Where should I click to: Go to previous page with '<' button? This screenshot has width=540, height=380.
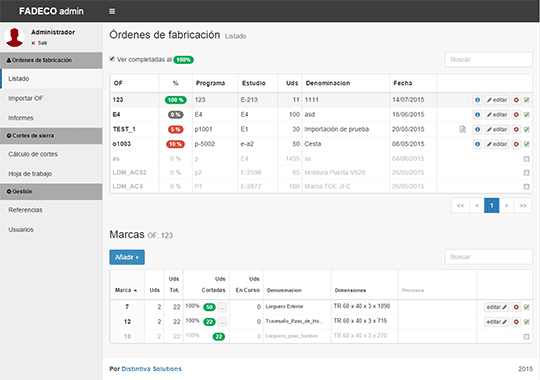click(477, 206)
